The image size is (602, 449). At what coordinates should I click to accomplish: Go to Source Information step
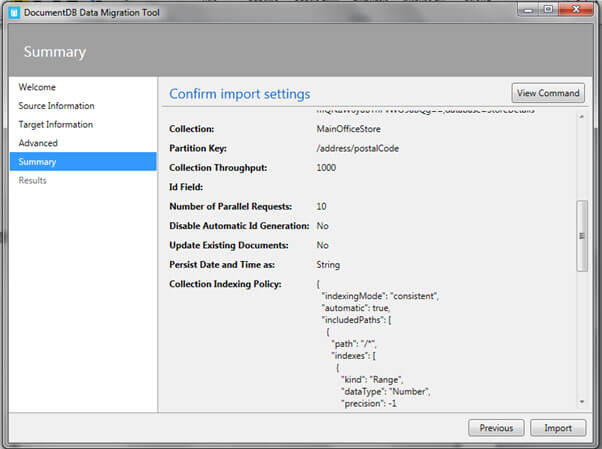click(56, 106)
